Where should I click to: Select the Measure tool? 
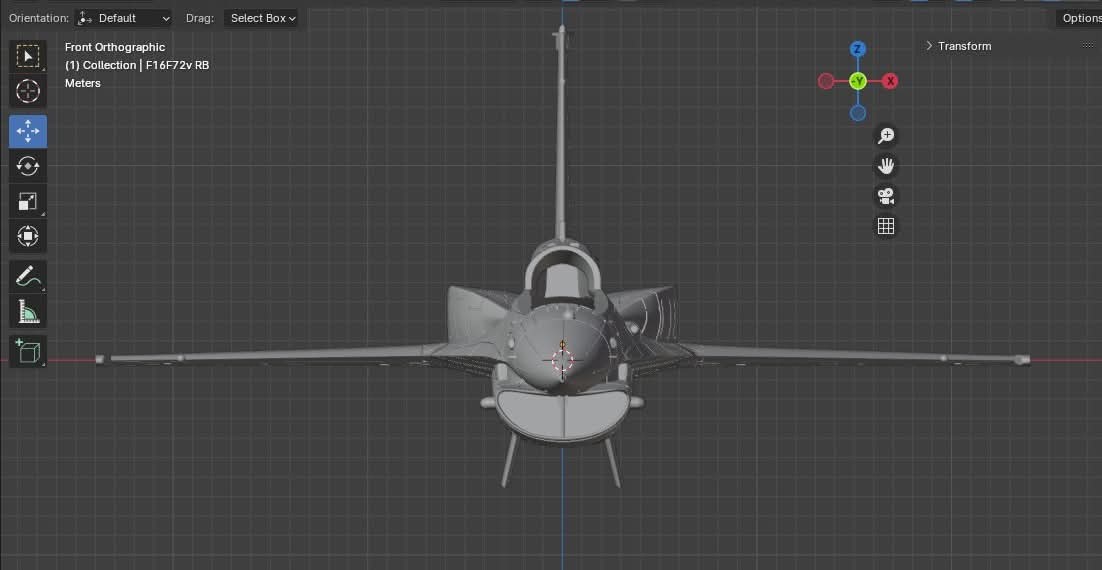coord(27,311)
